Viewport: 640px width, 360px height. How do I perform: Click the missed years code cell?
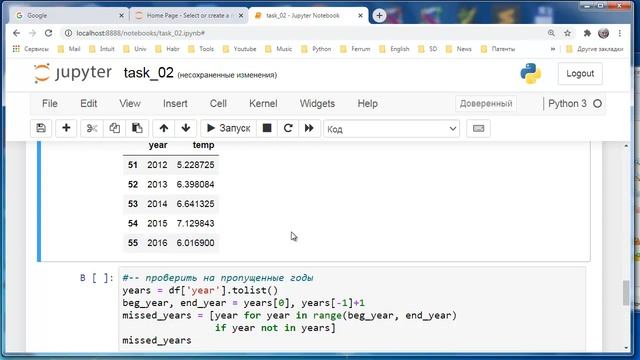pos(352,309)
